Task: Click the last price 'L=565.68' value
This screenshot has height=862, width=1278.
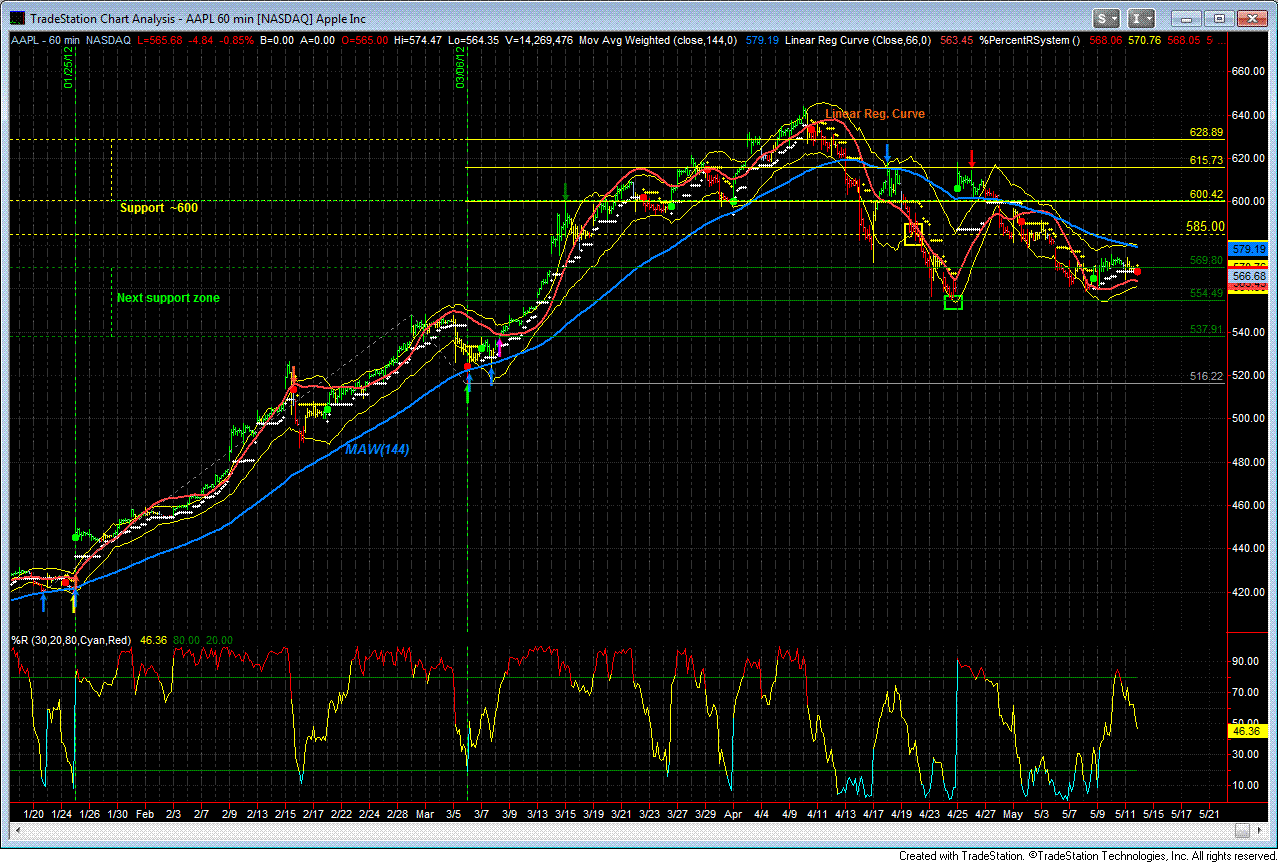Action: tap(157, 41)
